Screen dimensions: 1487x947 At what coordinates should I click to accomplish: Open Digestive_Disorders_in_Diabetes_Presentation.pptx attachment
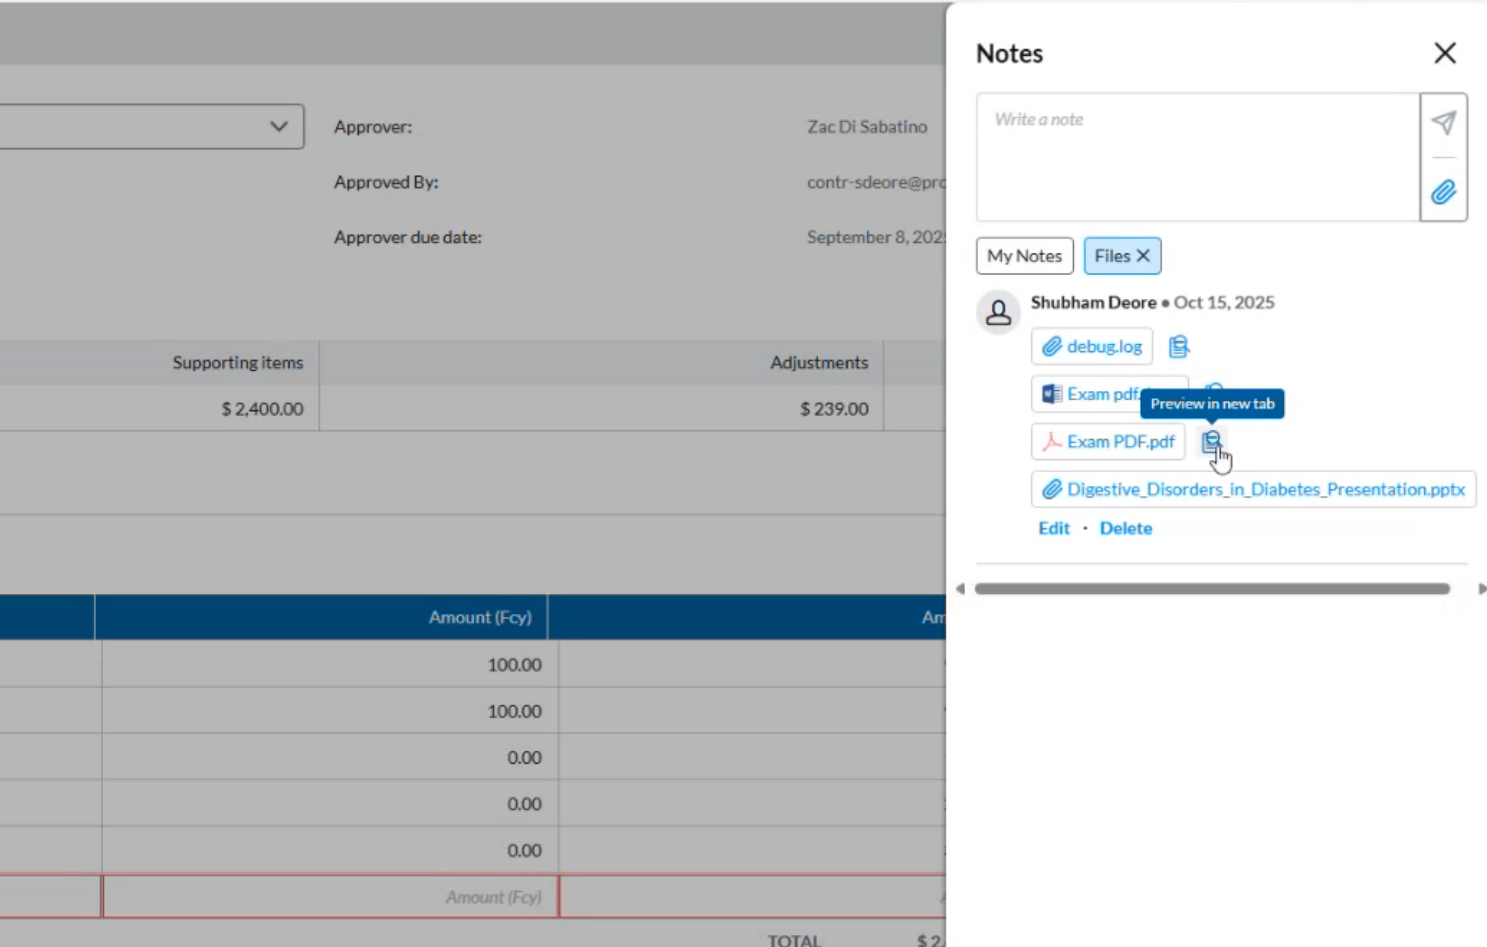click(x=1253, y=490)
